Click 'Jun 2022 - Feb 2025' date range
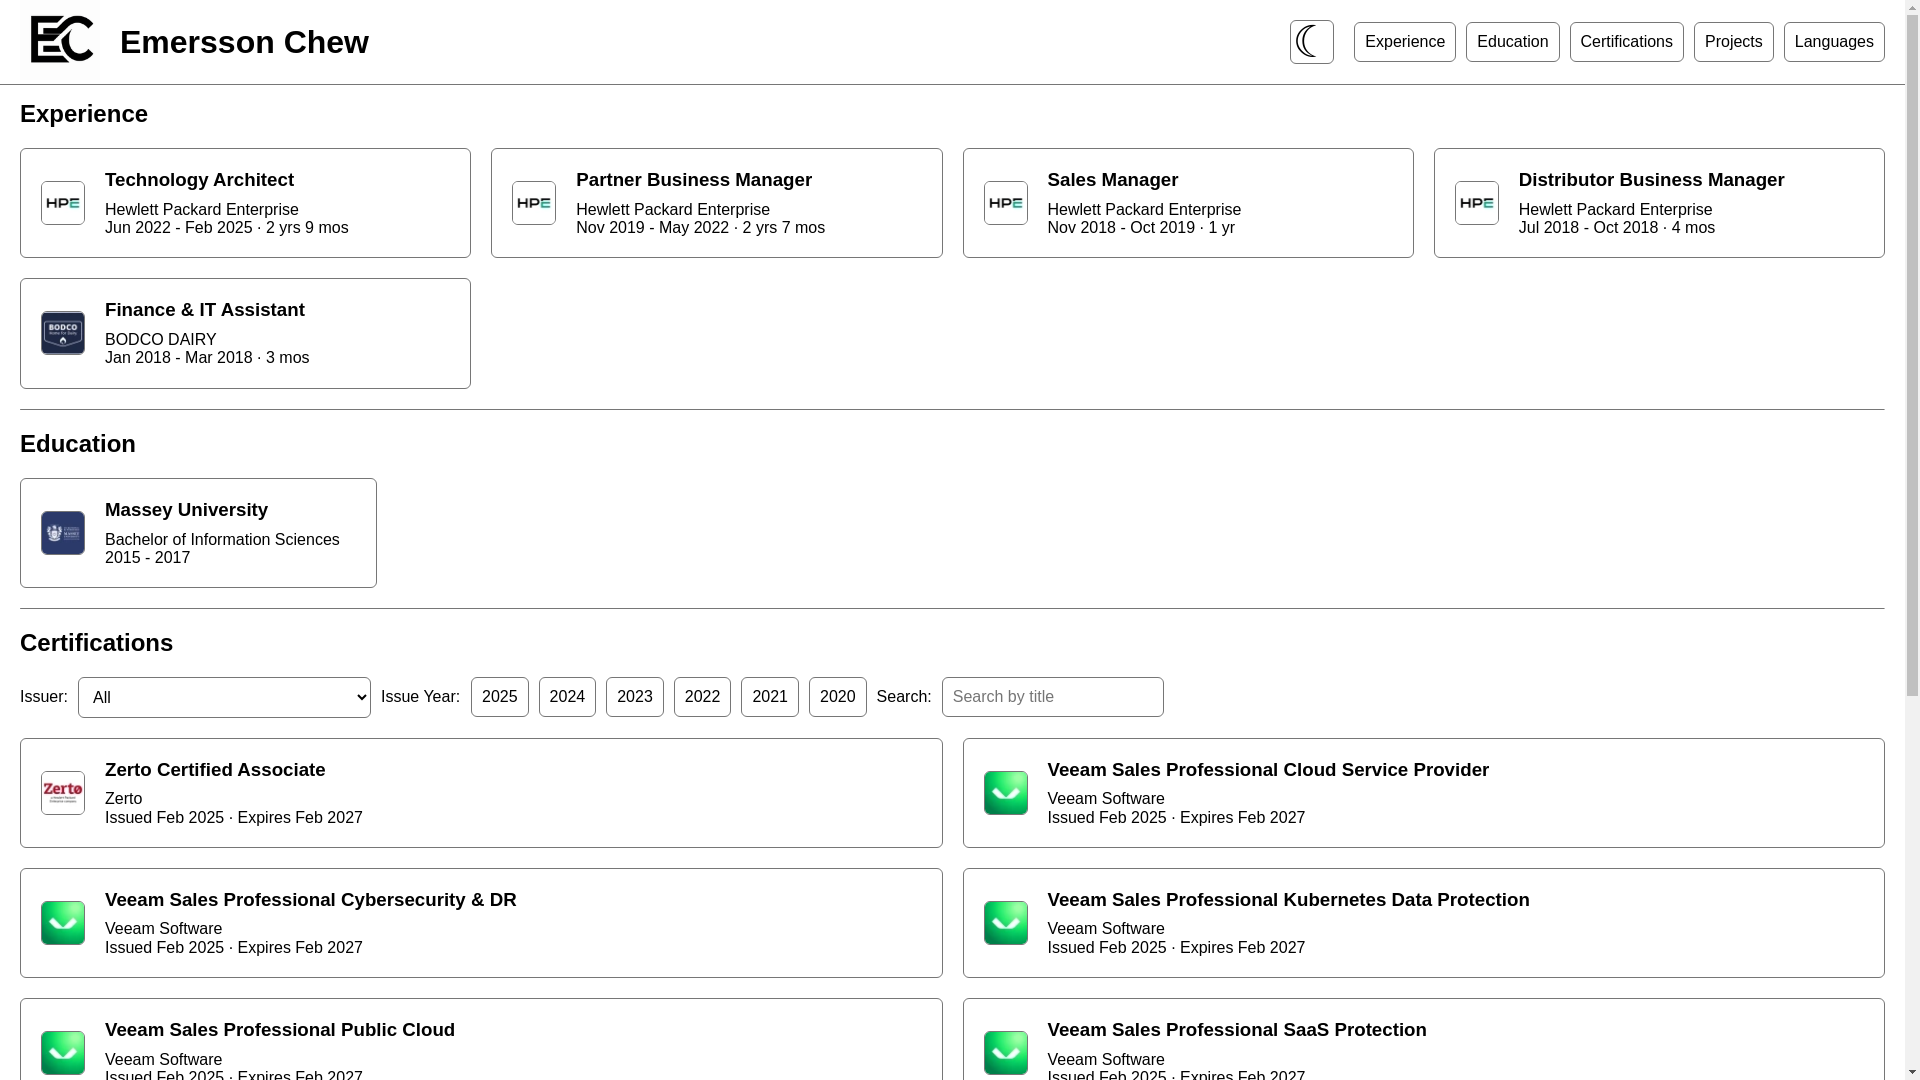This screenshot has width=1920, height=1080. pos(179,228)
